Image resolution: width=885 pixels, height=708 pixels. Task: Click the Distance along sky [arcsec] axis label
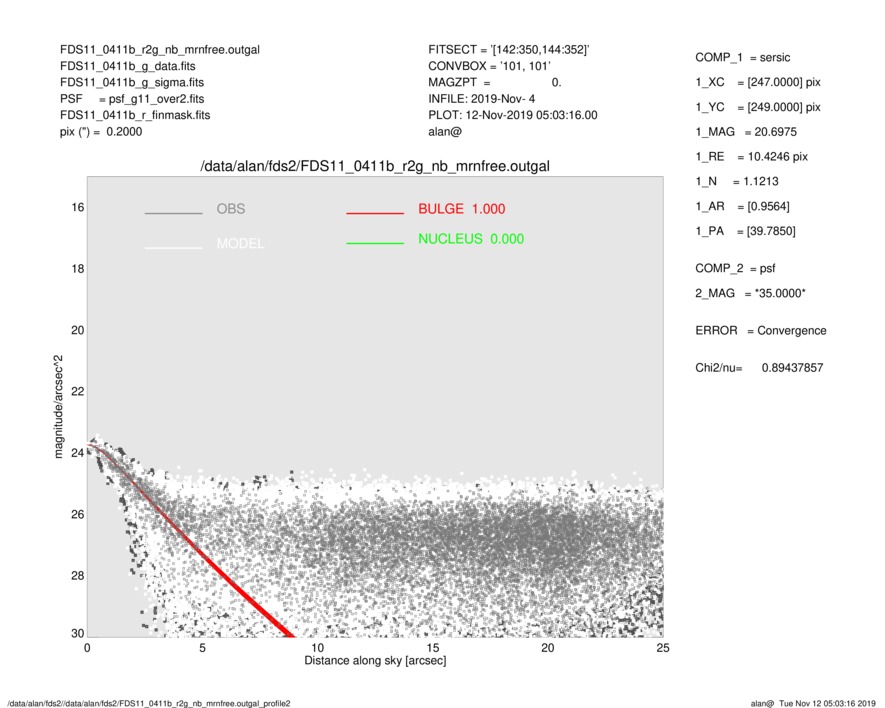pyautogui.click(x=375, y=661)
